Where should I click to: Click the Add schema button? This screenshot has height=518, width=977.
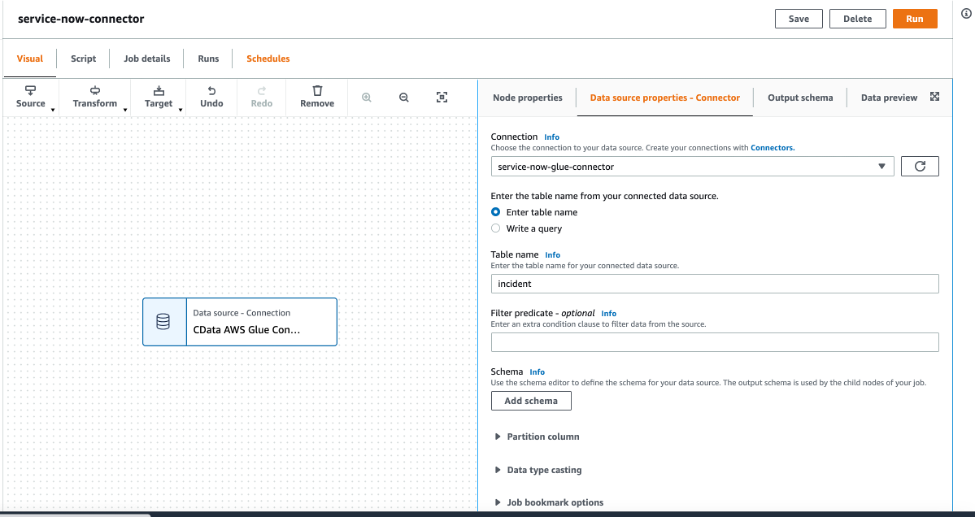[531, 401]
